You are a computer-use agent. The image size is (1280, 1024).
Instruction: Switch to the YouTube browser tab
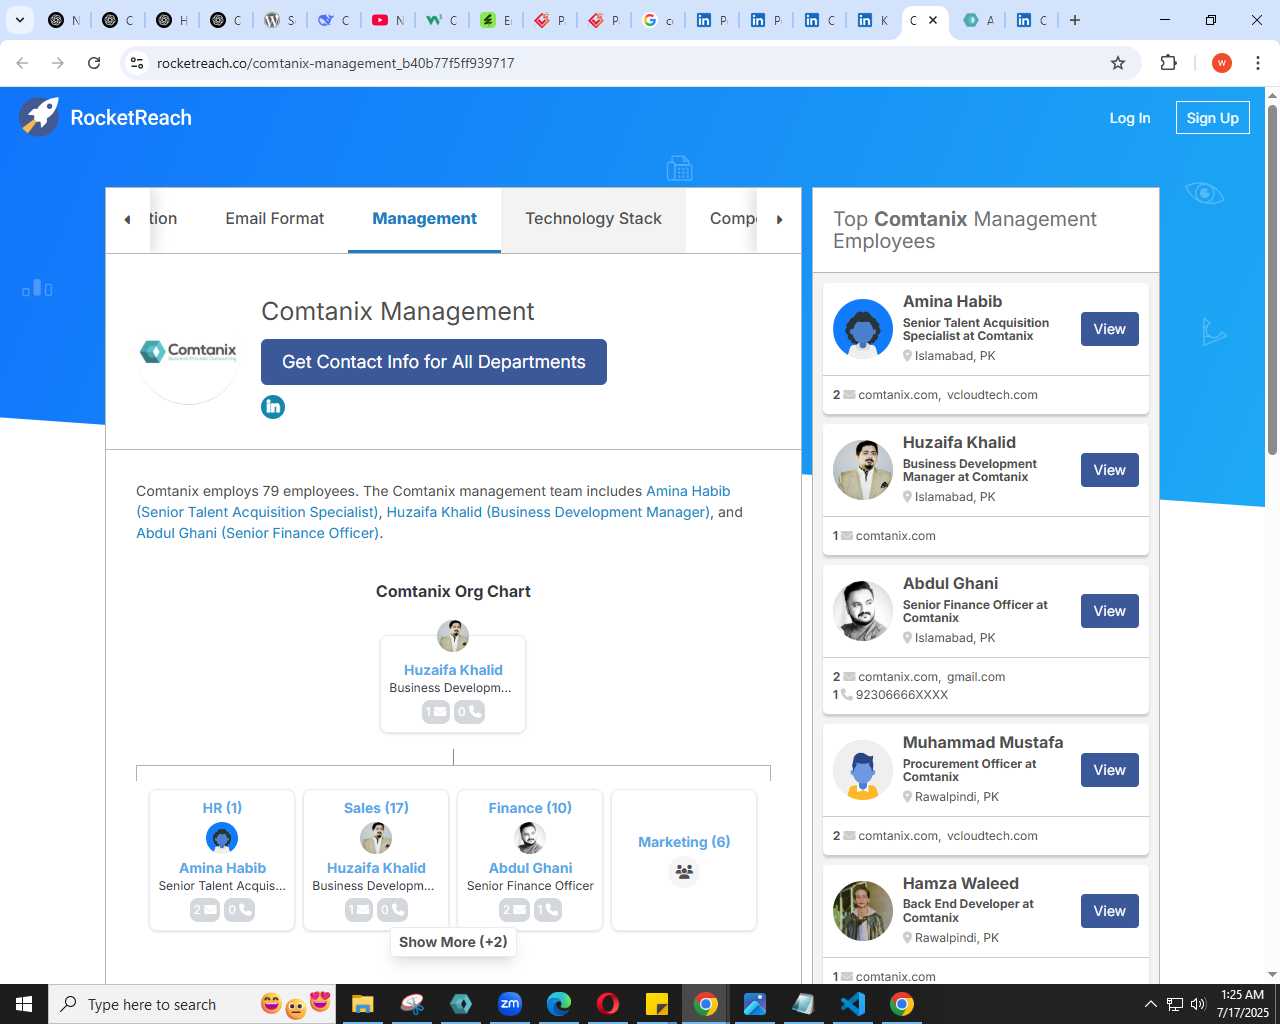388,20
